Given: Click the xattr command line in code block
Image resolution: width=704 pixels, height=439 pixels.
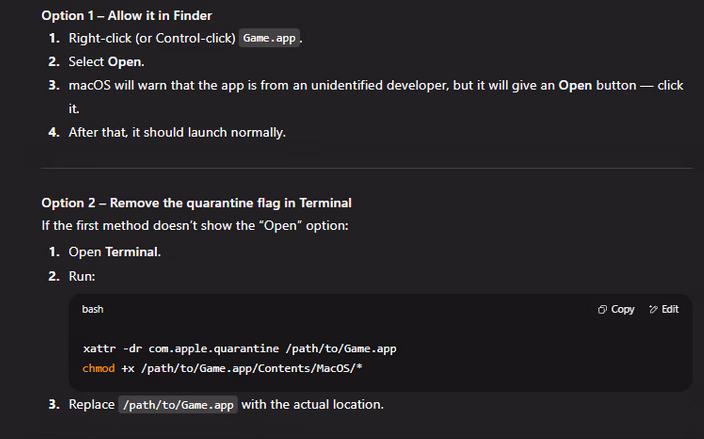Looking at the screenshot, I should [x=240, y=348].
